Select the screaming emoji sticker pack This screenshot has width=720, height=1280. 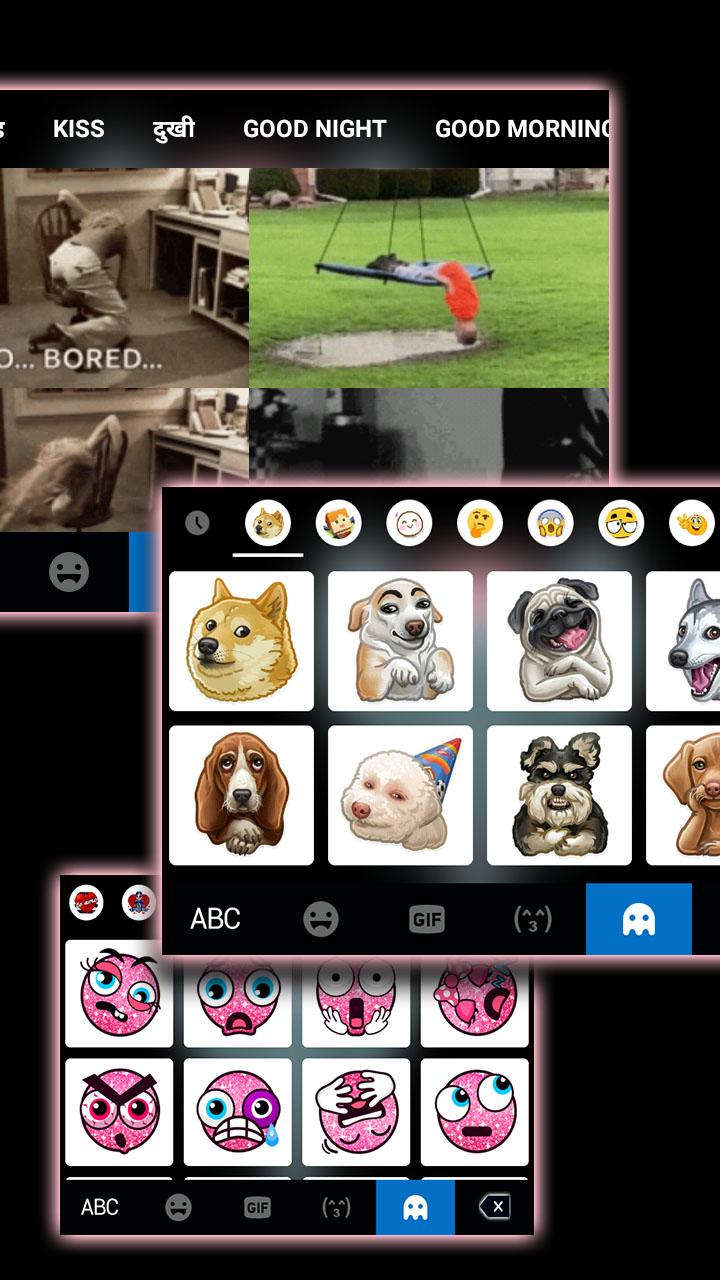pyautogui.click(x=551, y=523)
